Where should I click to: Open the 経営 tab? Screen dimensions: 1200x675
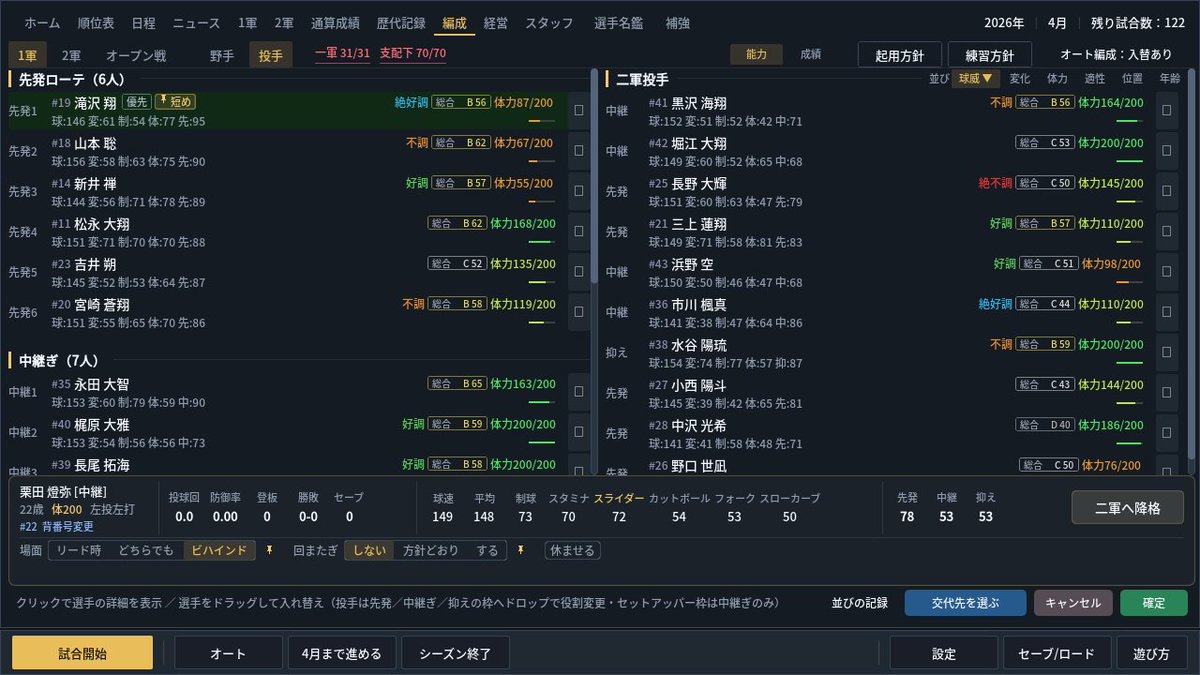[495, 23]
